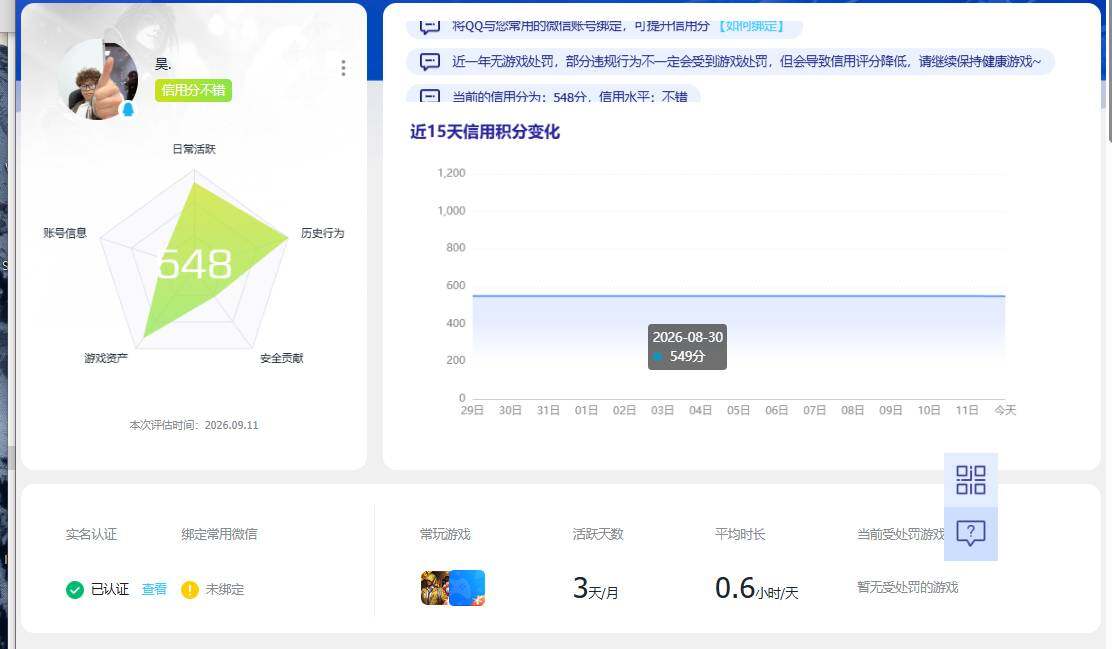Click the 实名认证 label
Screen dimensions: 1112x649
(x=91, y=534)
